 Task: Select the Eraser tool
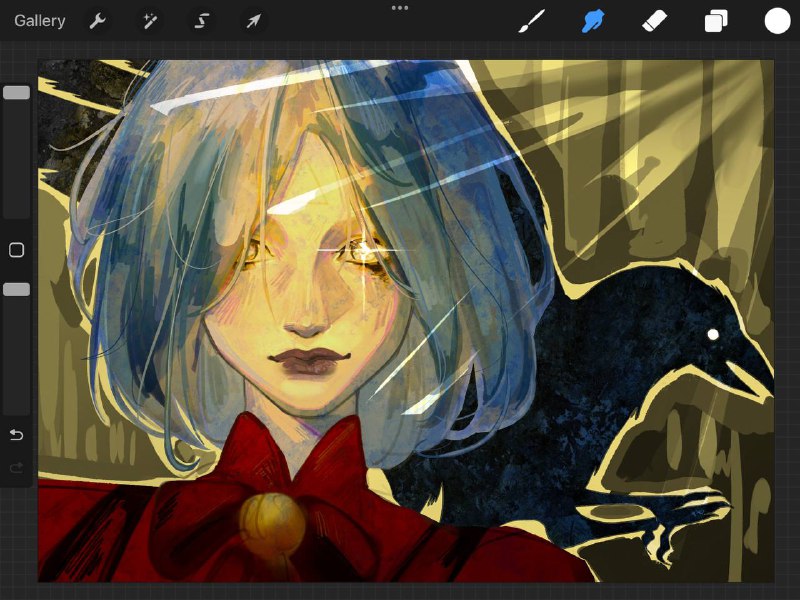point(655,21)
